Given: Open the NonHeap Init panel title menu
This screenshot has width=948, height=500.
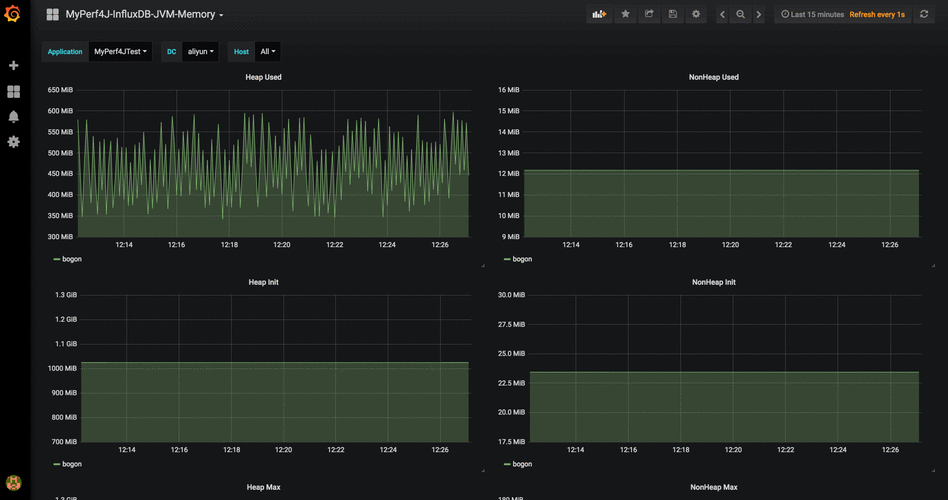Looking at the screenshot, I should point(714,282).
